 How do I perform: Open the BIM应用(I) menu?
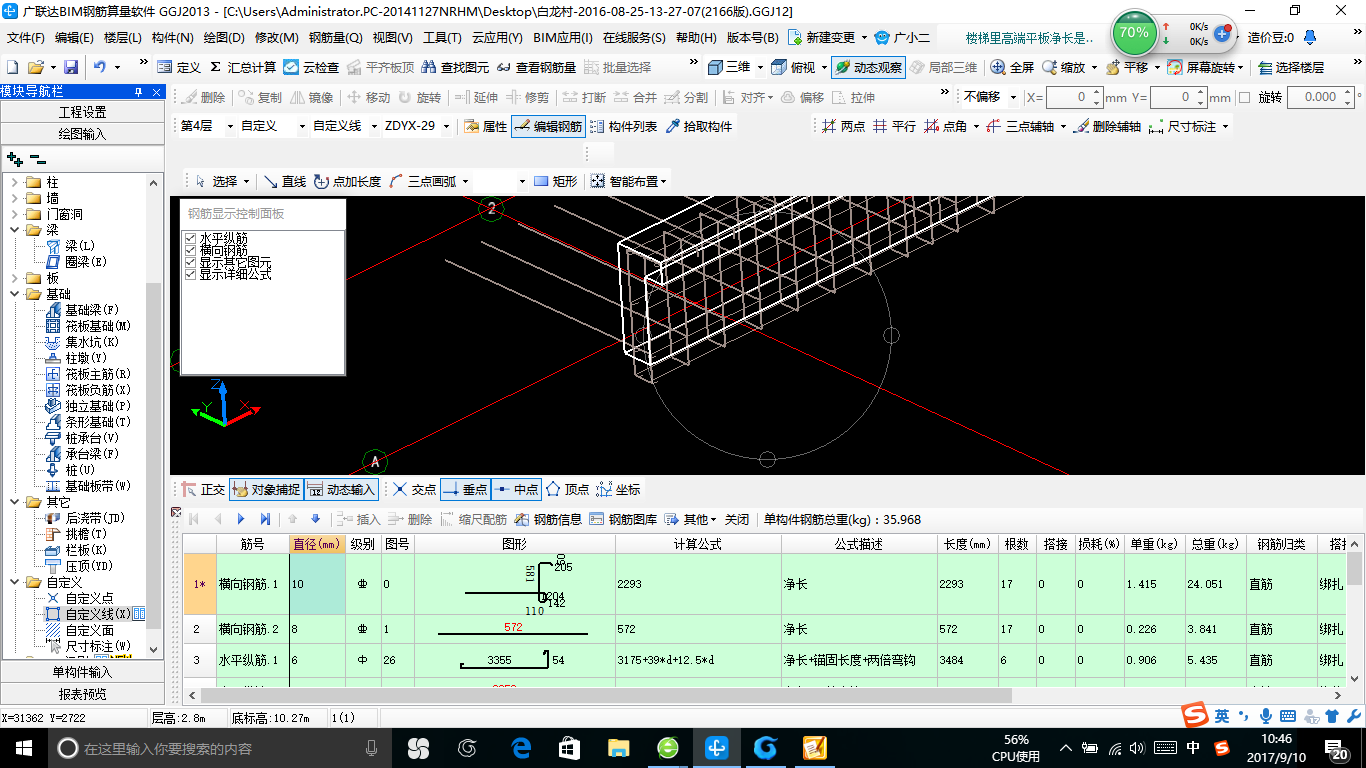click(563, 38)
